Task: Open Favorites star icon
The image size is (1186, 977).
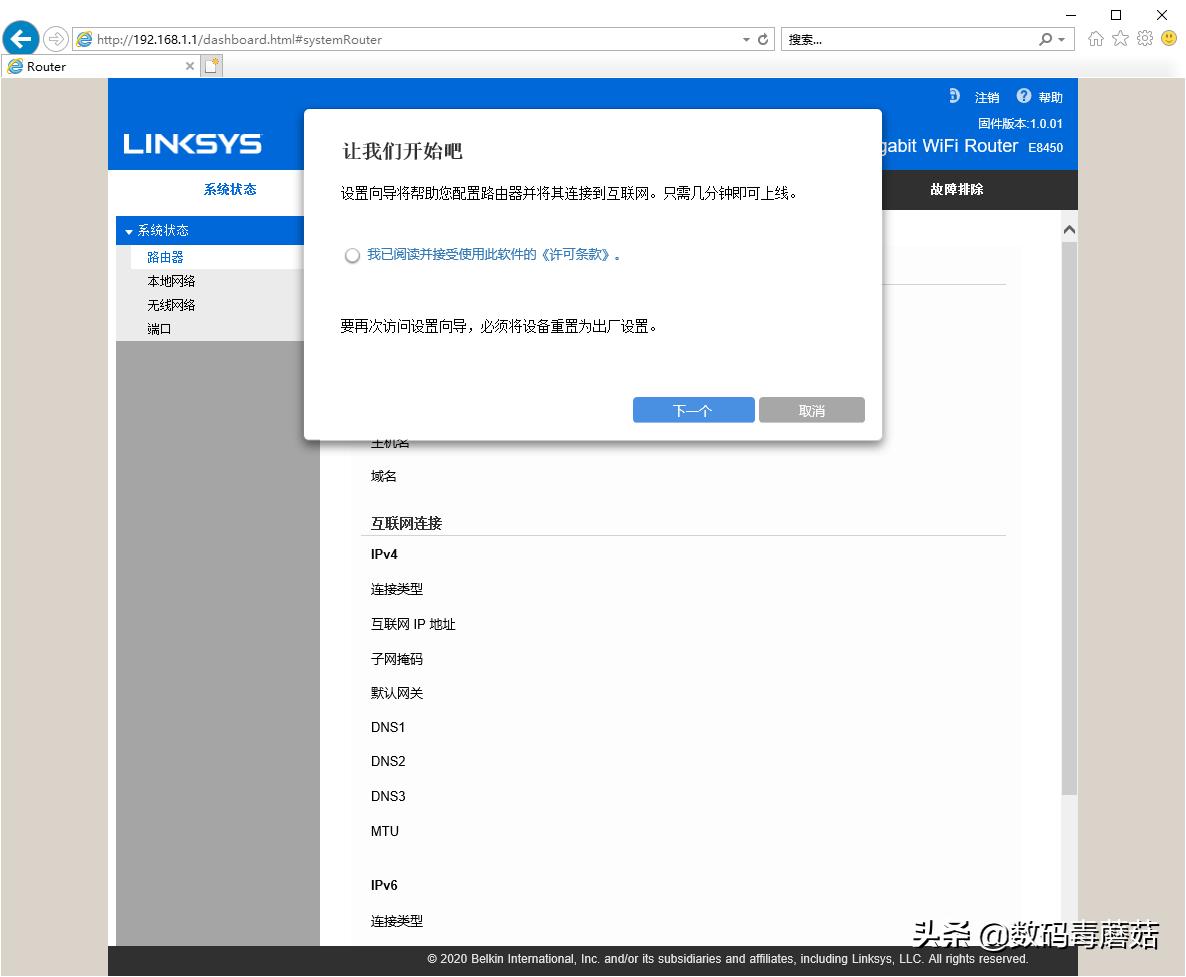Action: click(1120, 39)
